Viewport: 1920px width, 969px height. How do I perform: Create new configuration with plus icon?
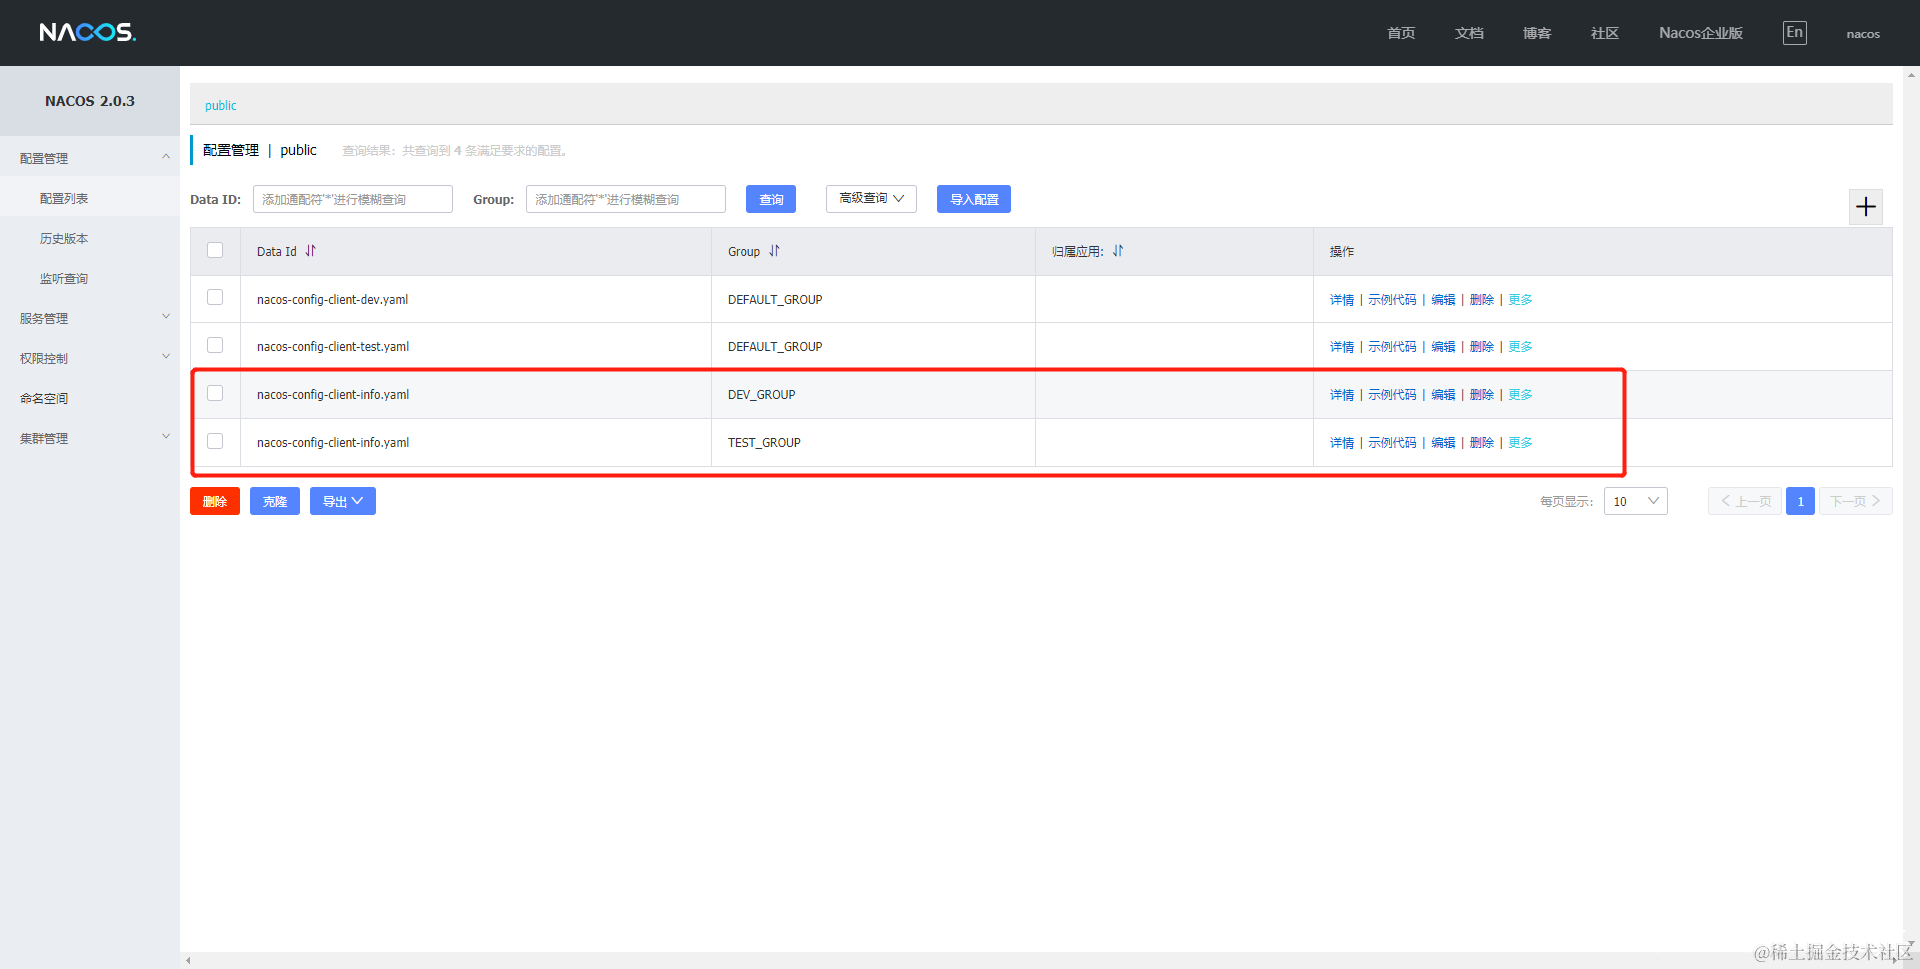1865,207
